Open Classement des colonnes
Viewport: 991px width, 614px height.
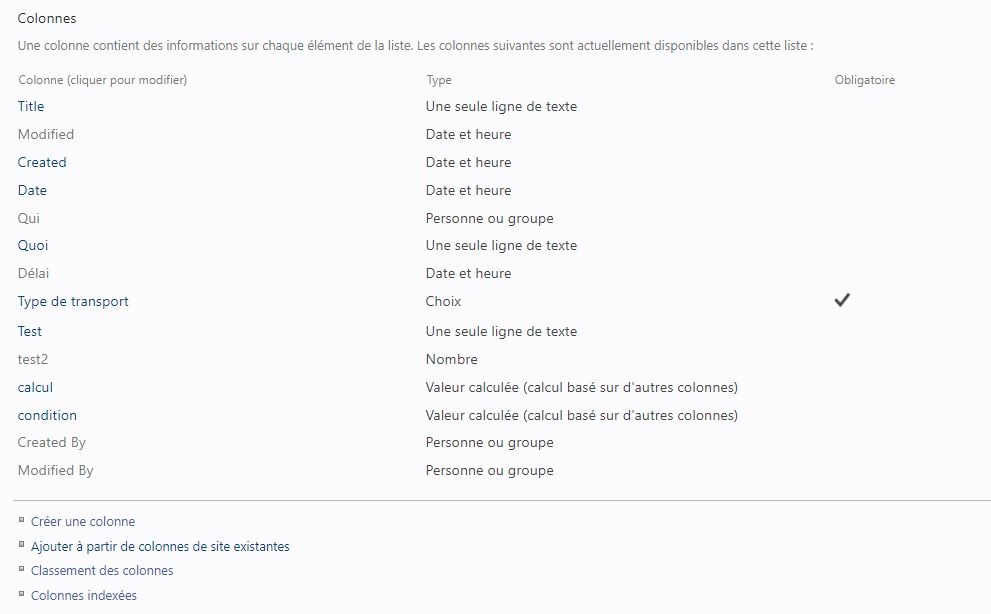(x=102, y=570)
